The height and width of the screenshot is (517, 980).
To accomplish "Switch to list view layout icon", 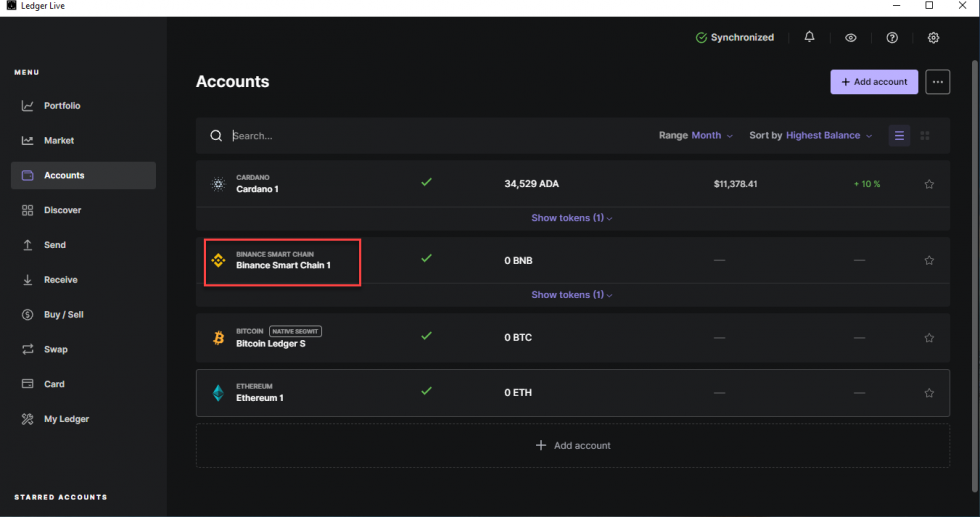I will (899, 136).
